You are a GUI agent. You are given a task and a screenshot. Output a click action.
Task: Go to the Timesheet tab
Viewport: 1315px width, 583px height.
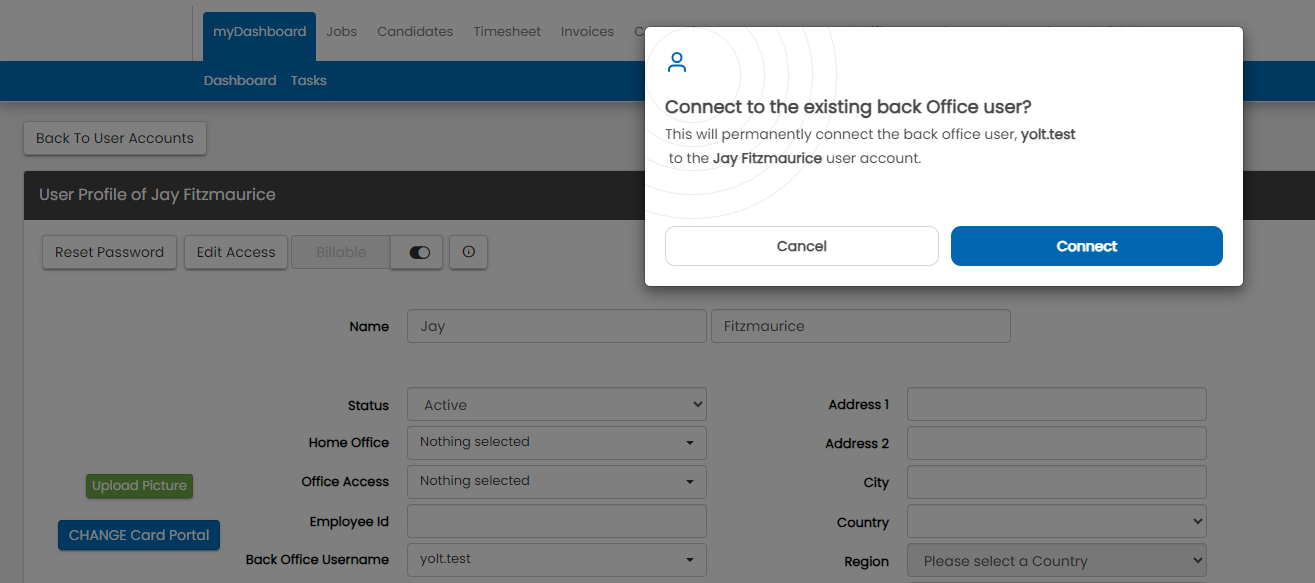pyautogui.click(x=507, y=31)
